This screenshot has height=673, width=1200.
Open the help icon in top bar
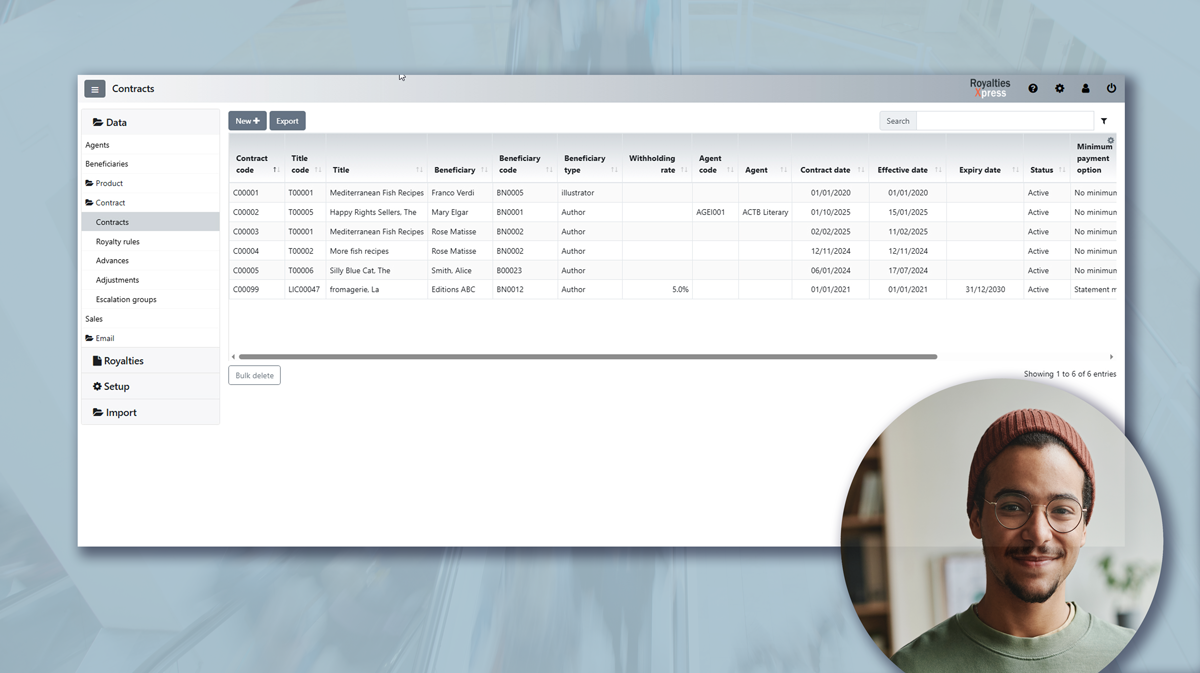[x=1033, y=88]
